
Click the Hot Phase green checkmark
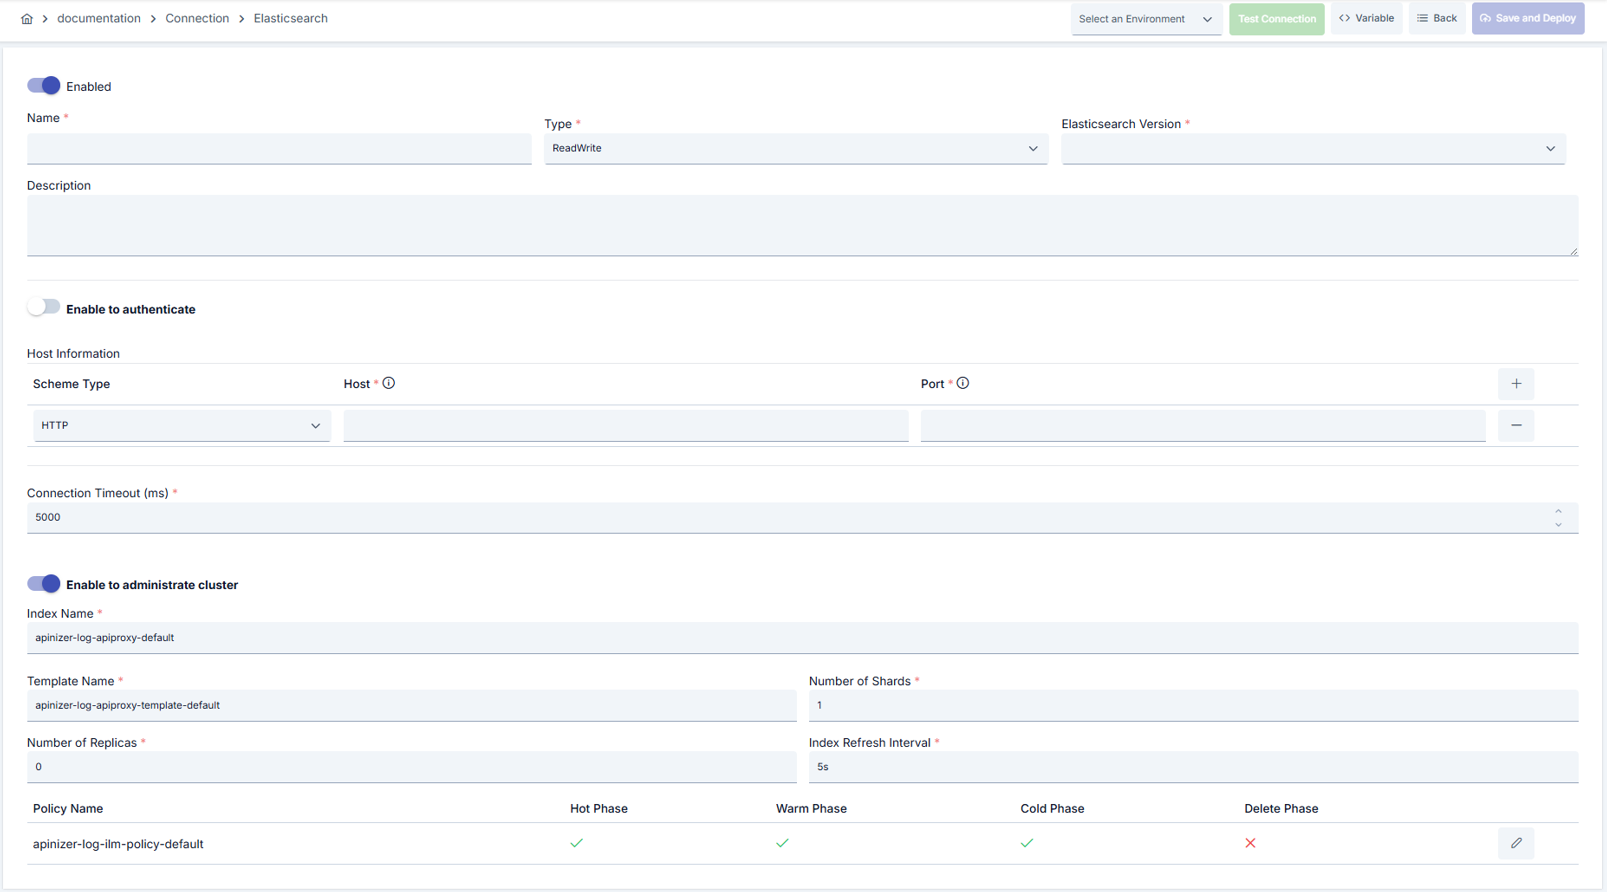point(577,843)
